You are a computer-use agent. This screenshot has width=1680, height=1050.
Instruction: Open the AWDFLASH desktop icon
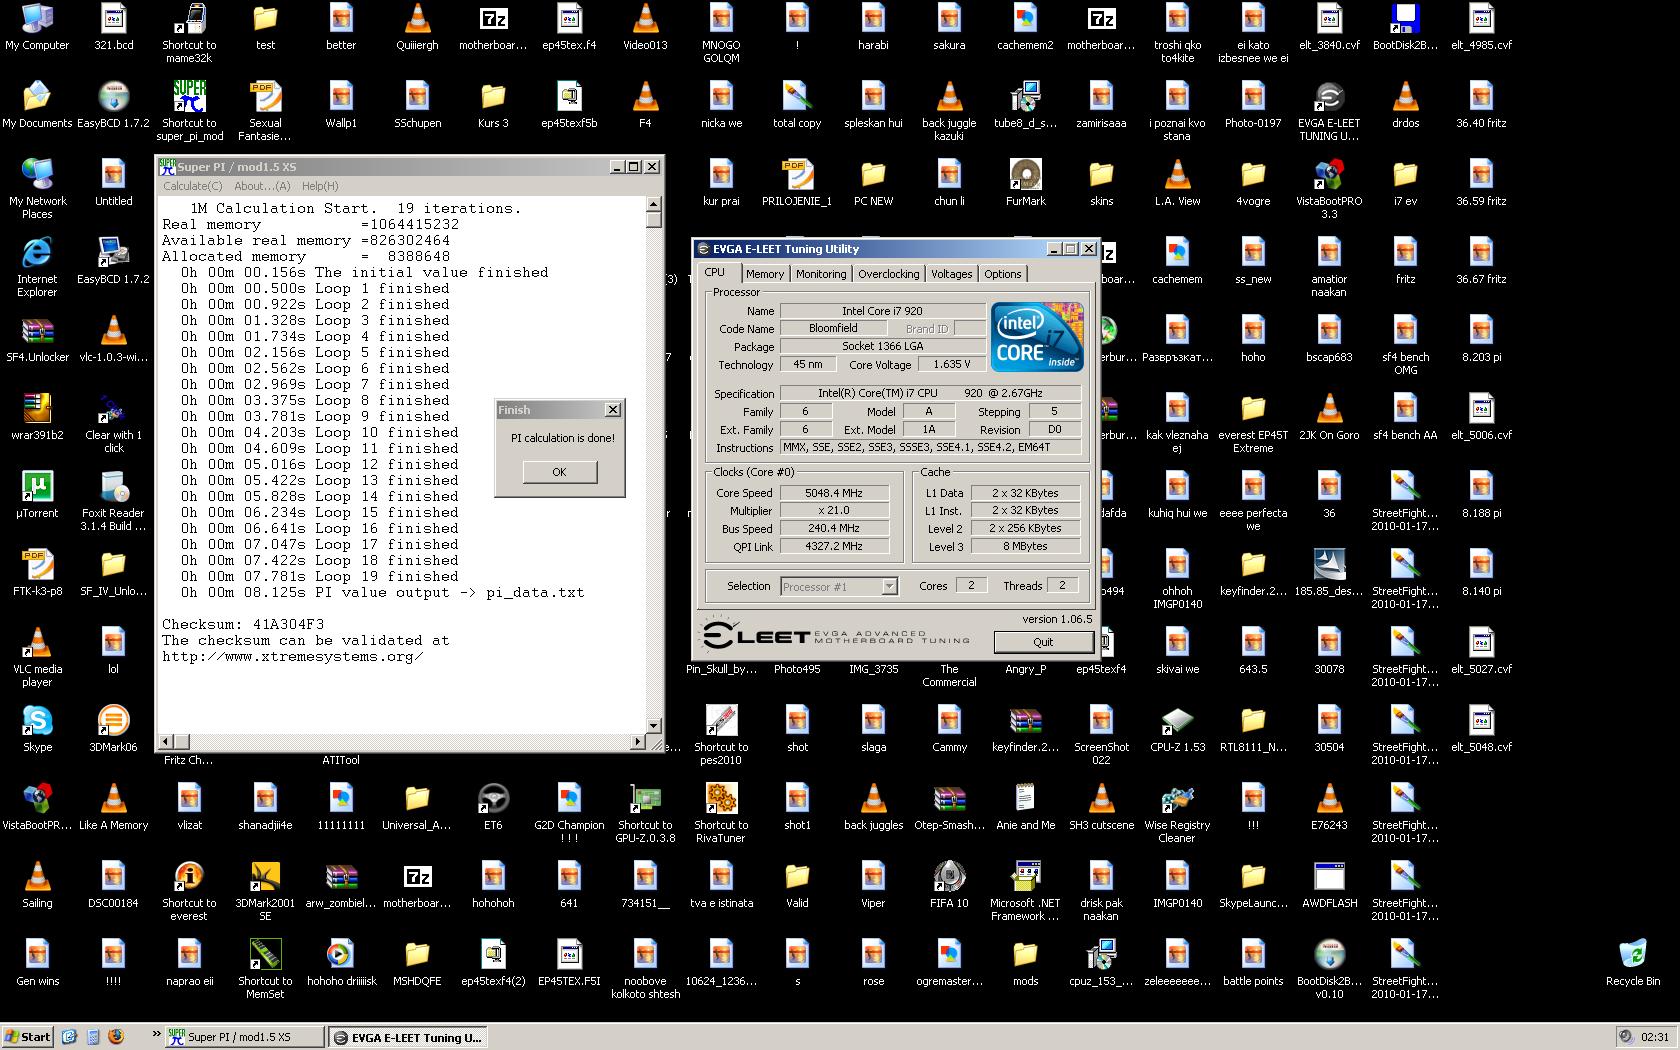point(1329,885)
